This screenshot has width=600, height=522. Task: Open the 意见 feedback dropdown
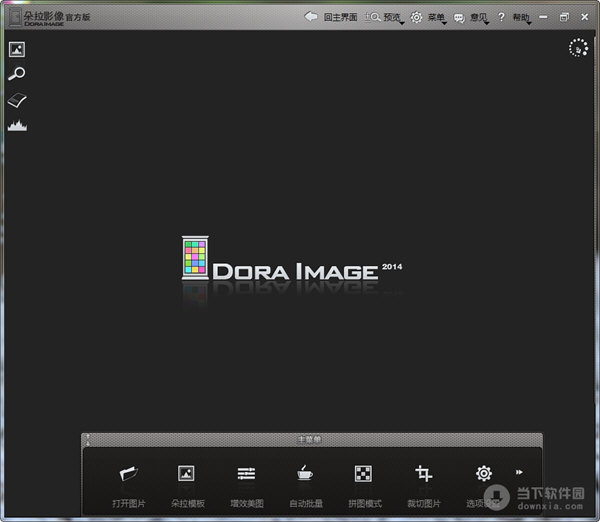pyautogui.click(x=471, y=18)
